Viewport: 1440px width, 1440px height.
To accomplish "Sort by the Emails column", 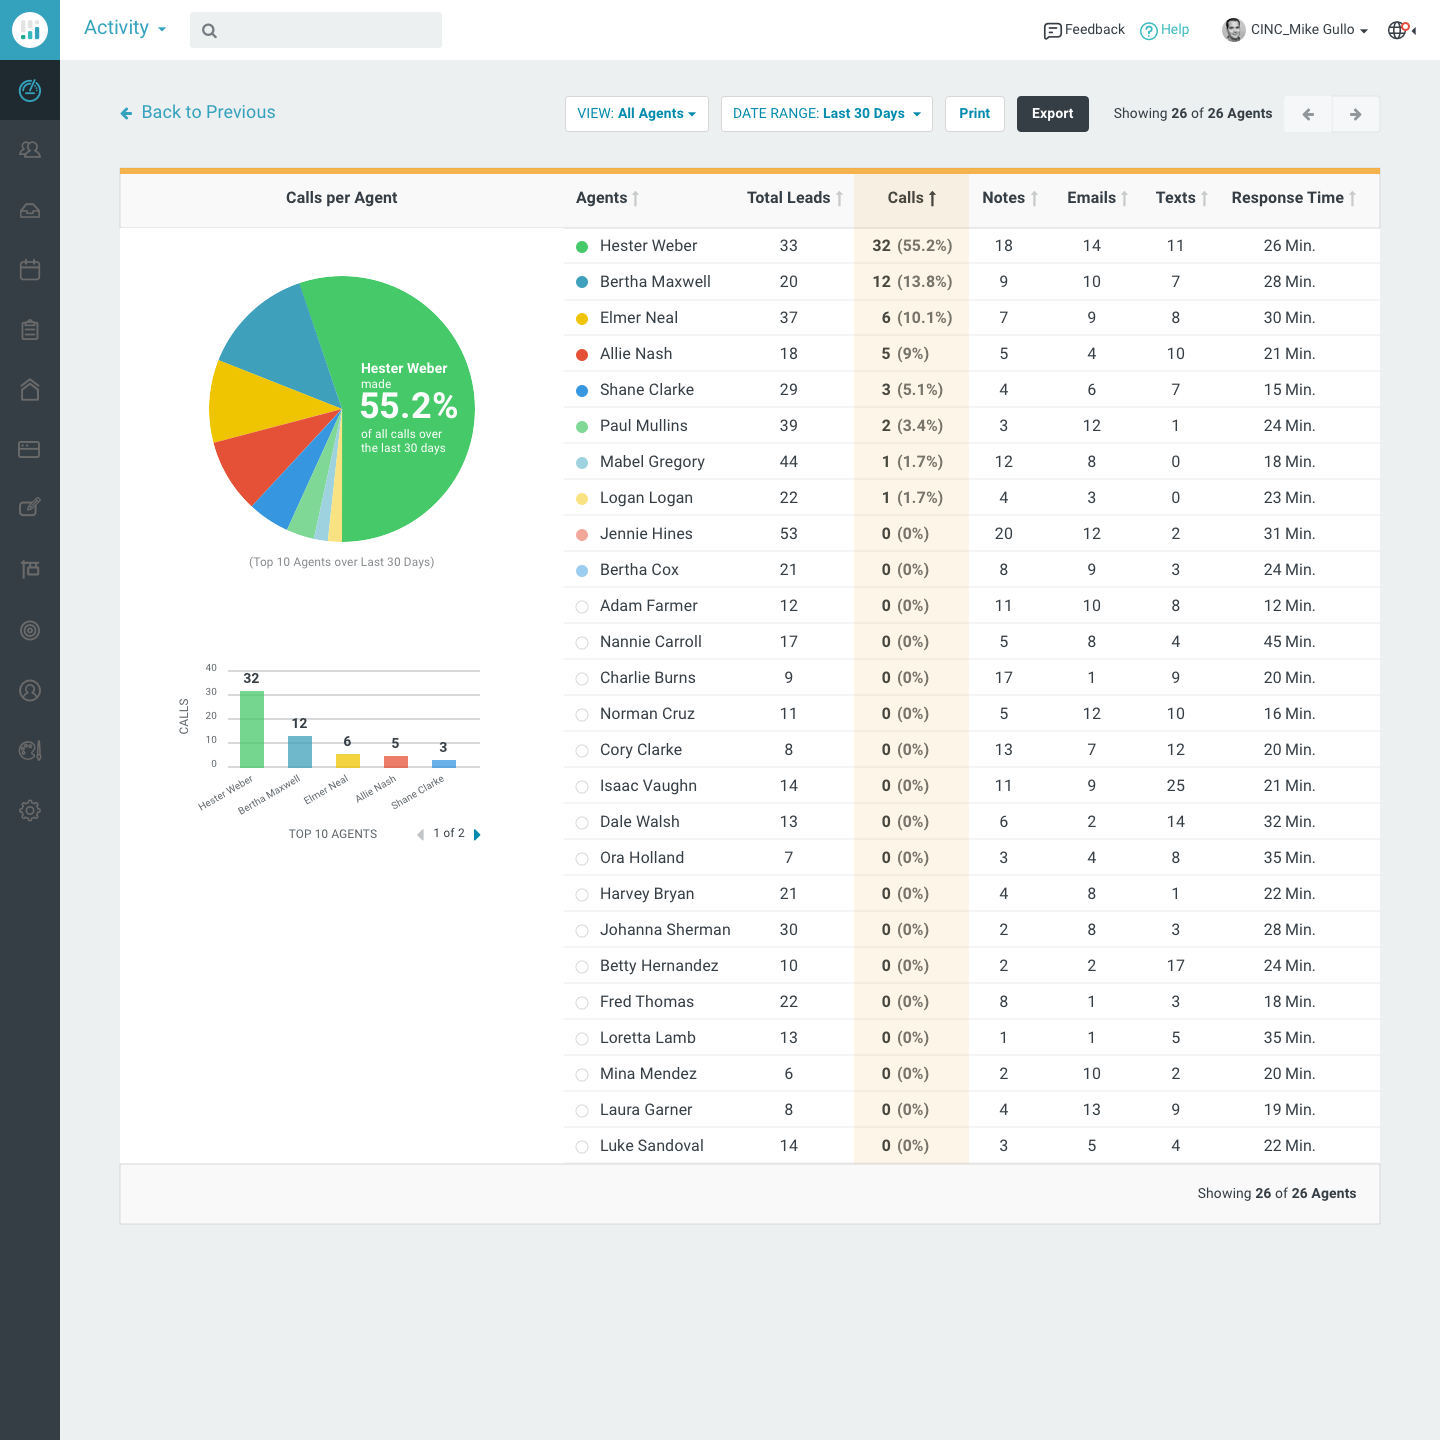I will pyautogui.click(x=1097, y=198).
